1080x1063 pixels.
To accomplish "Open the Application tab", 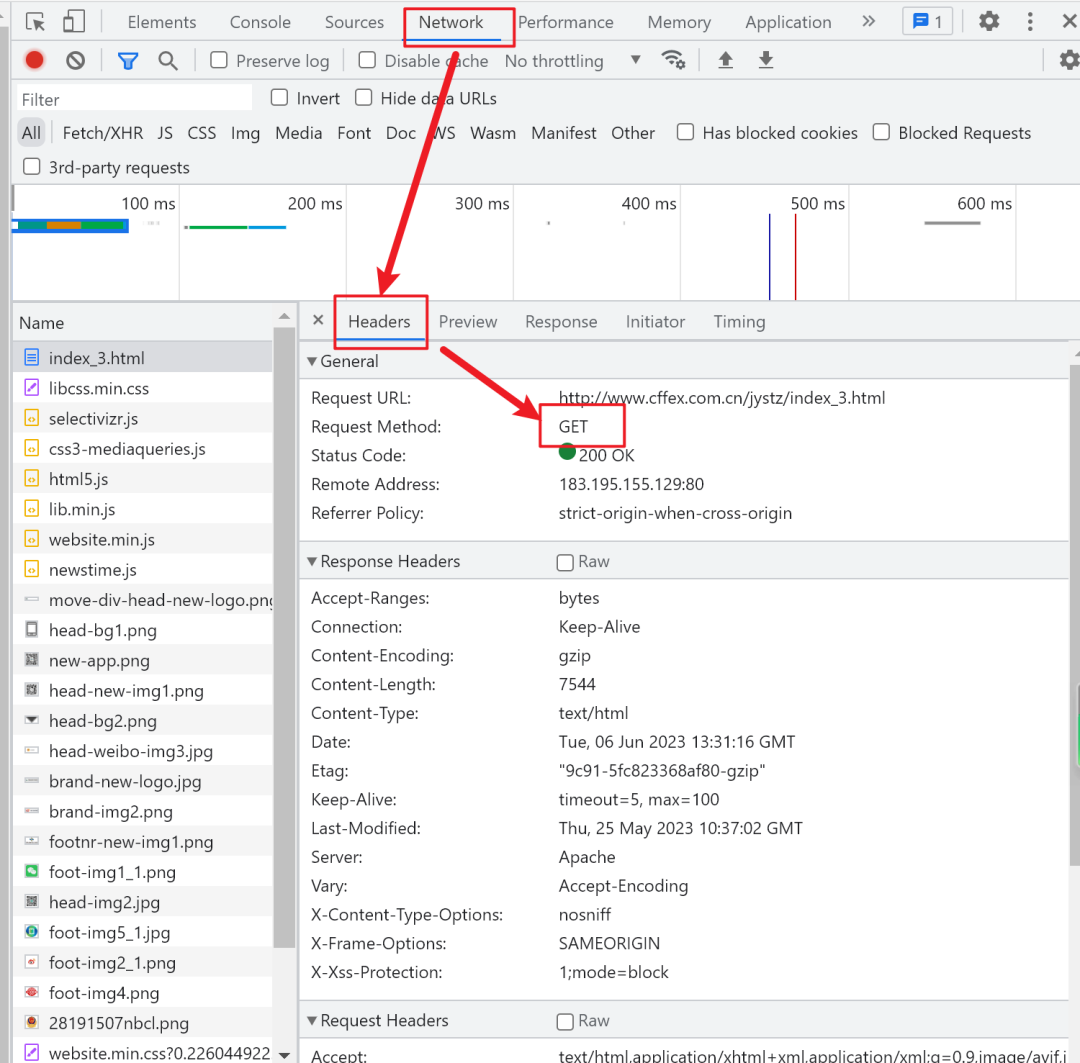I will pos(788,22).
